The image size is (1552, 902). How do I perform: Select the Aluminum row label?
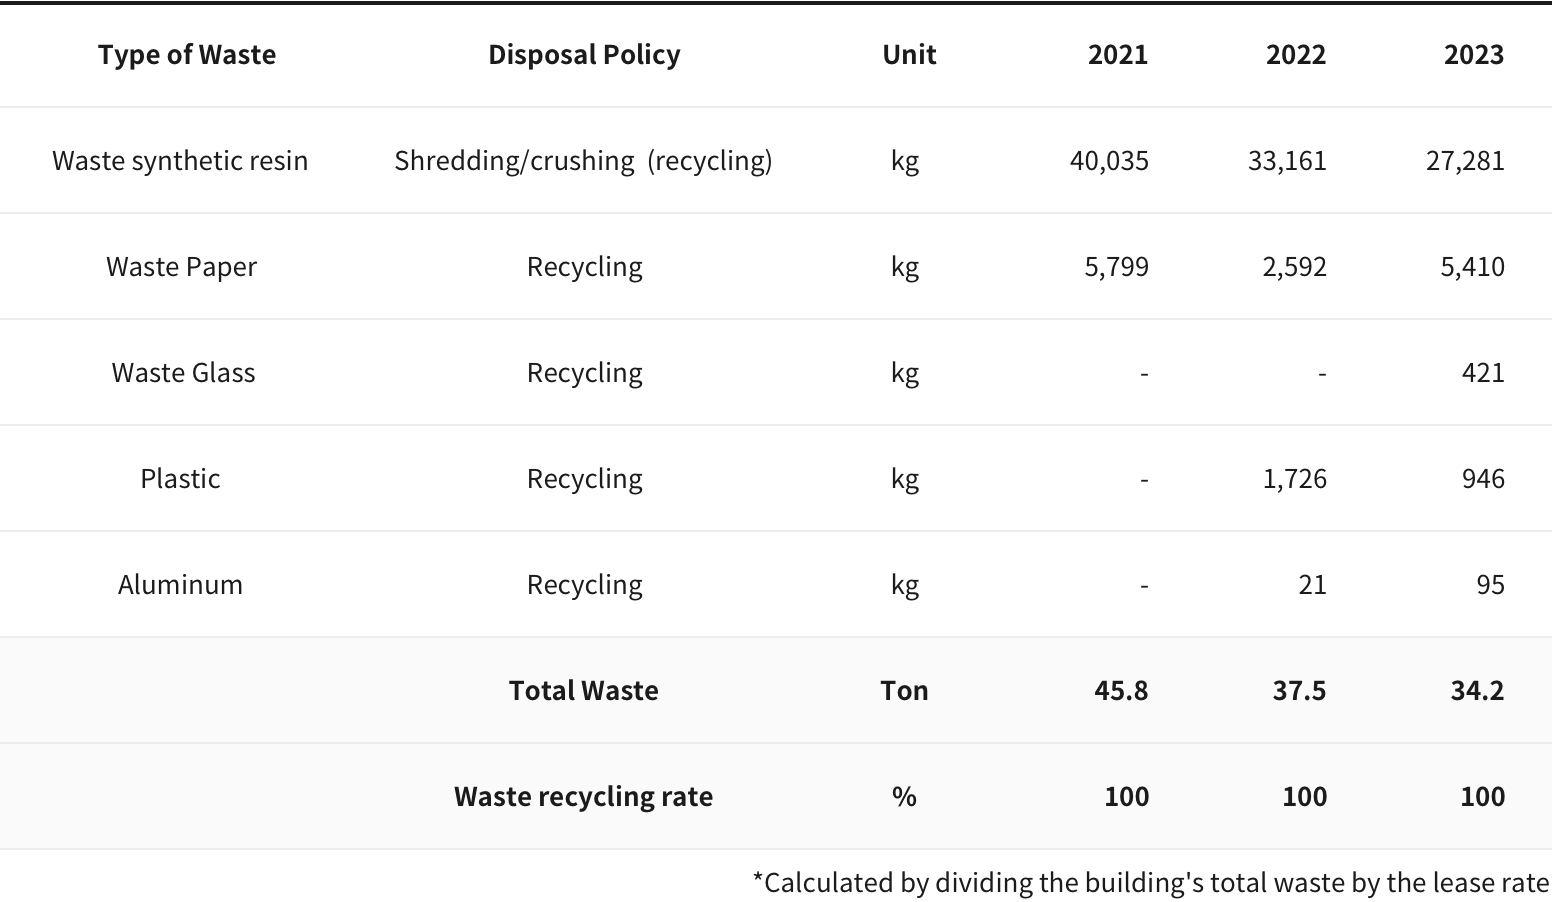click(x=180, y=584)
